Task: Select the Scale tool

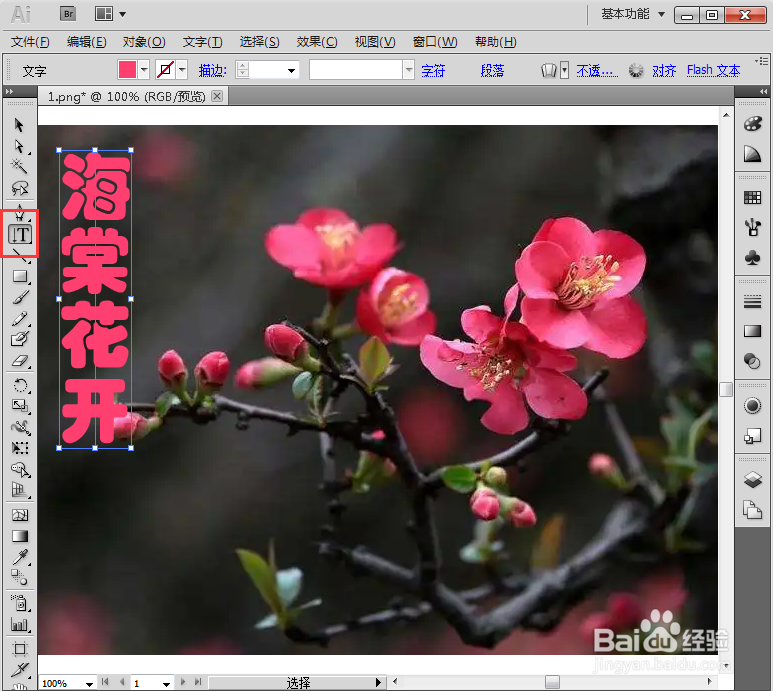Action: pos(20,406)
